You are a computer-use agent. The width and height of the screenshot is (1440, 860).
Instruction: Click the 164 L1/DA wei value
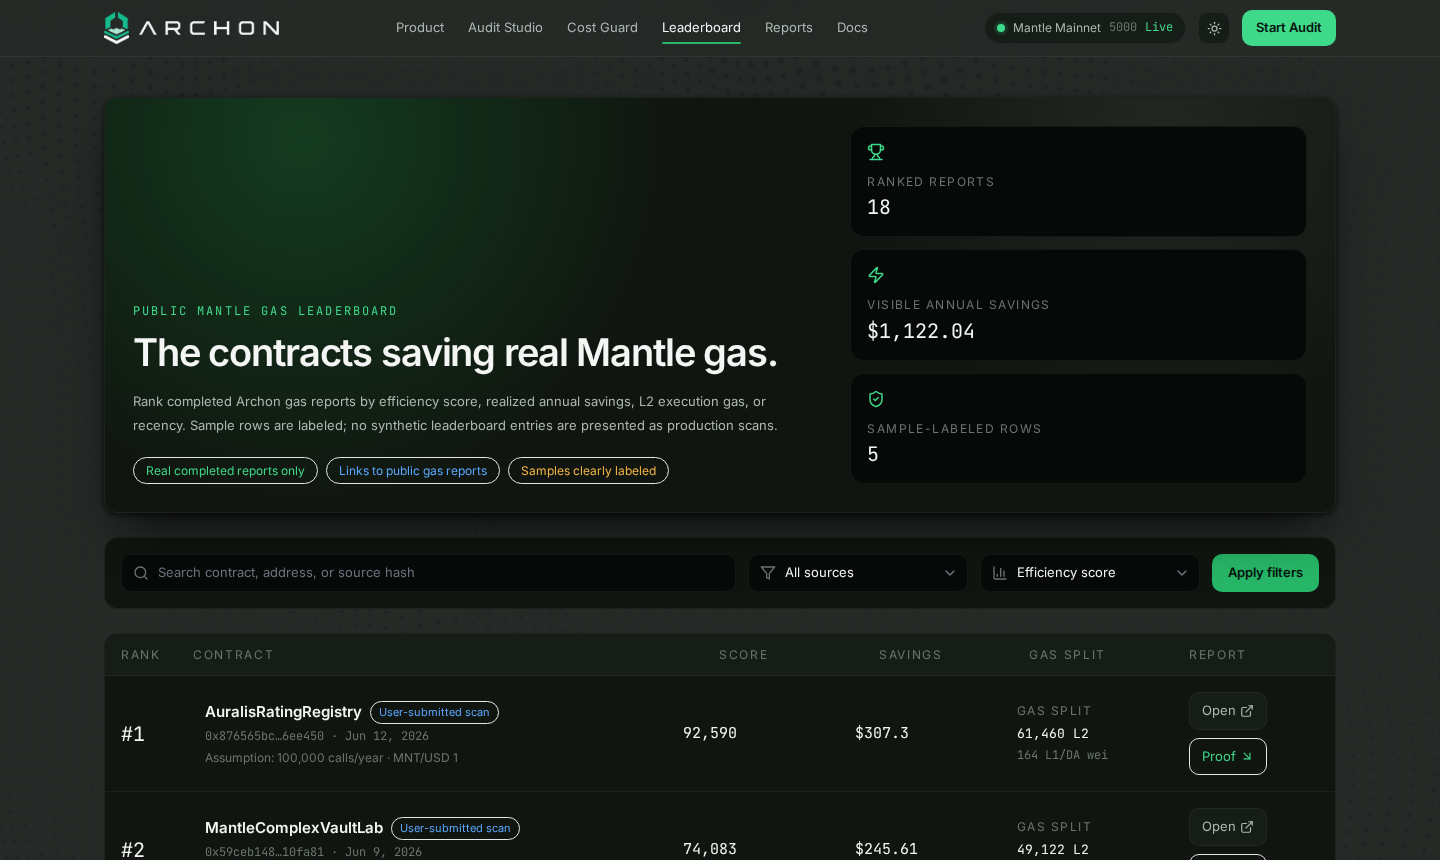[1062, 755]
